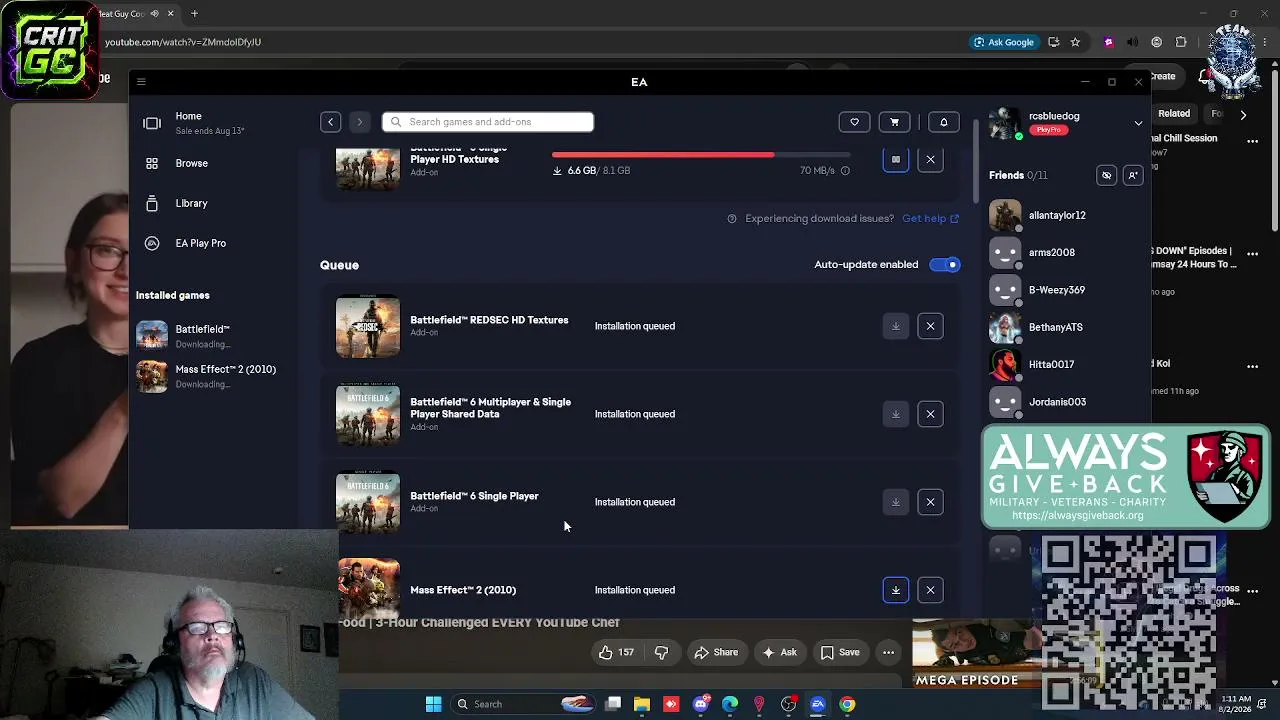Open the Mass Effect 2 (2010) queue thumbnail

(368, 588)
